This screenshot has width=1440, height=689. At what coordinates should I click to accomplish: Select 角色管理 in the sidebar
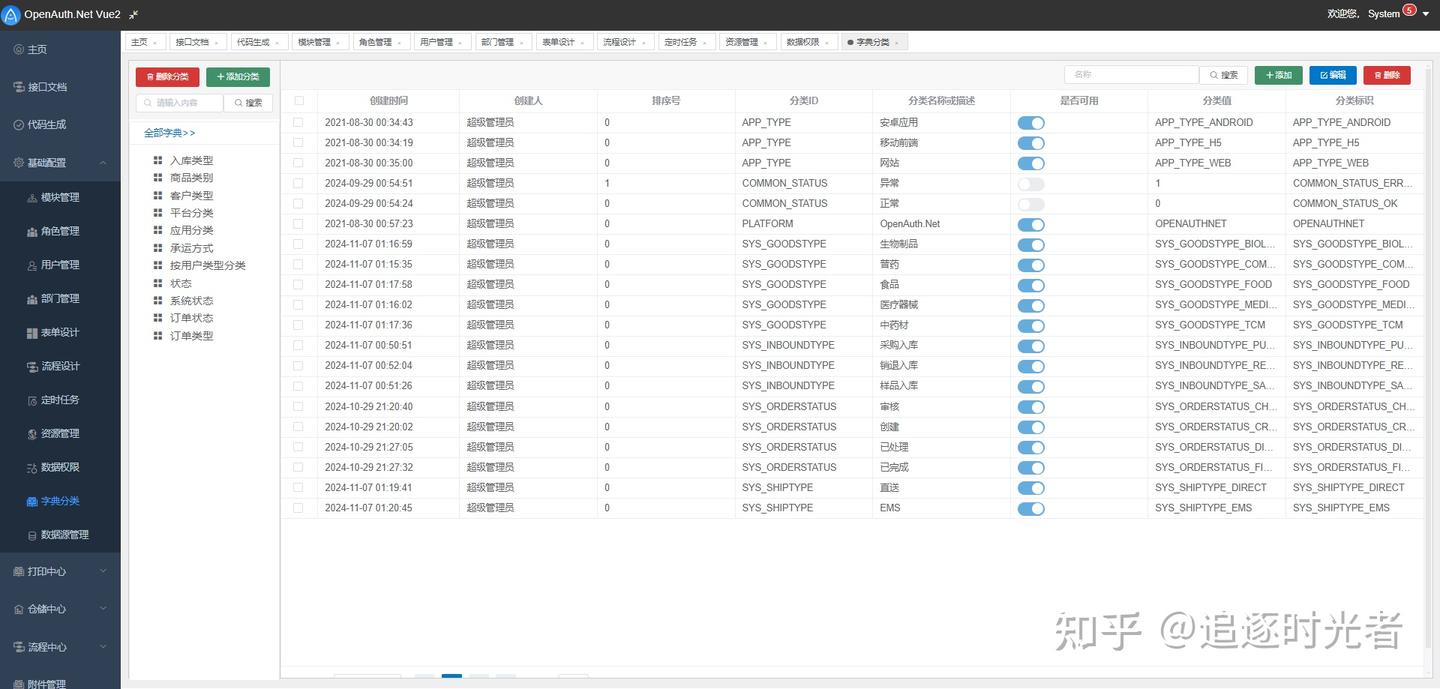click(60, 231)
